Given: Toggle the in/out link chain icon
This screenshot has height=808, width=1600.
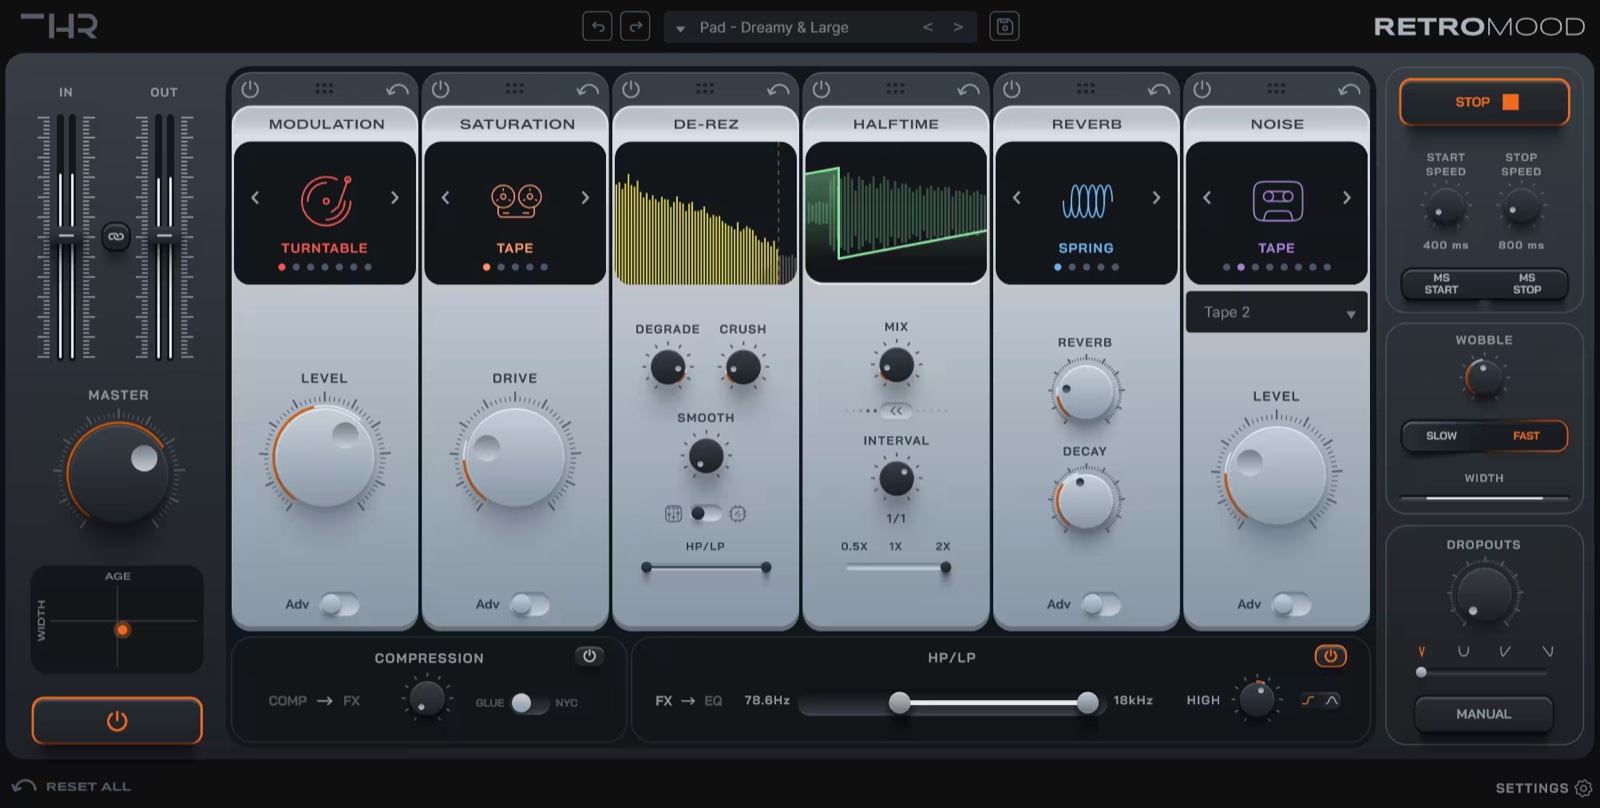Looking at the screenshot, I should [116, 237].
